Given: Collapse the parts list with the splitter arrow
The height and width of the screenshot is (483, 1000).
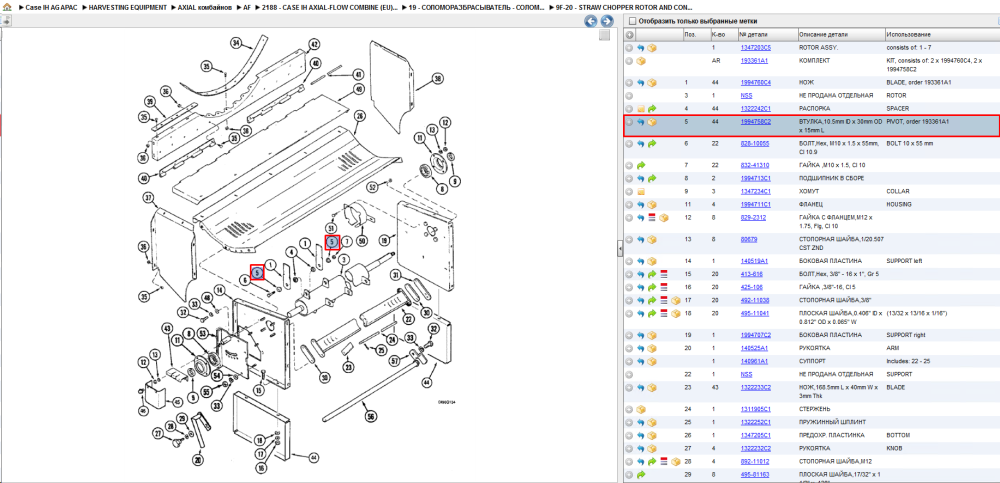Looking at the screenshot, I should tap(619, 250).
